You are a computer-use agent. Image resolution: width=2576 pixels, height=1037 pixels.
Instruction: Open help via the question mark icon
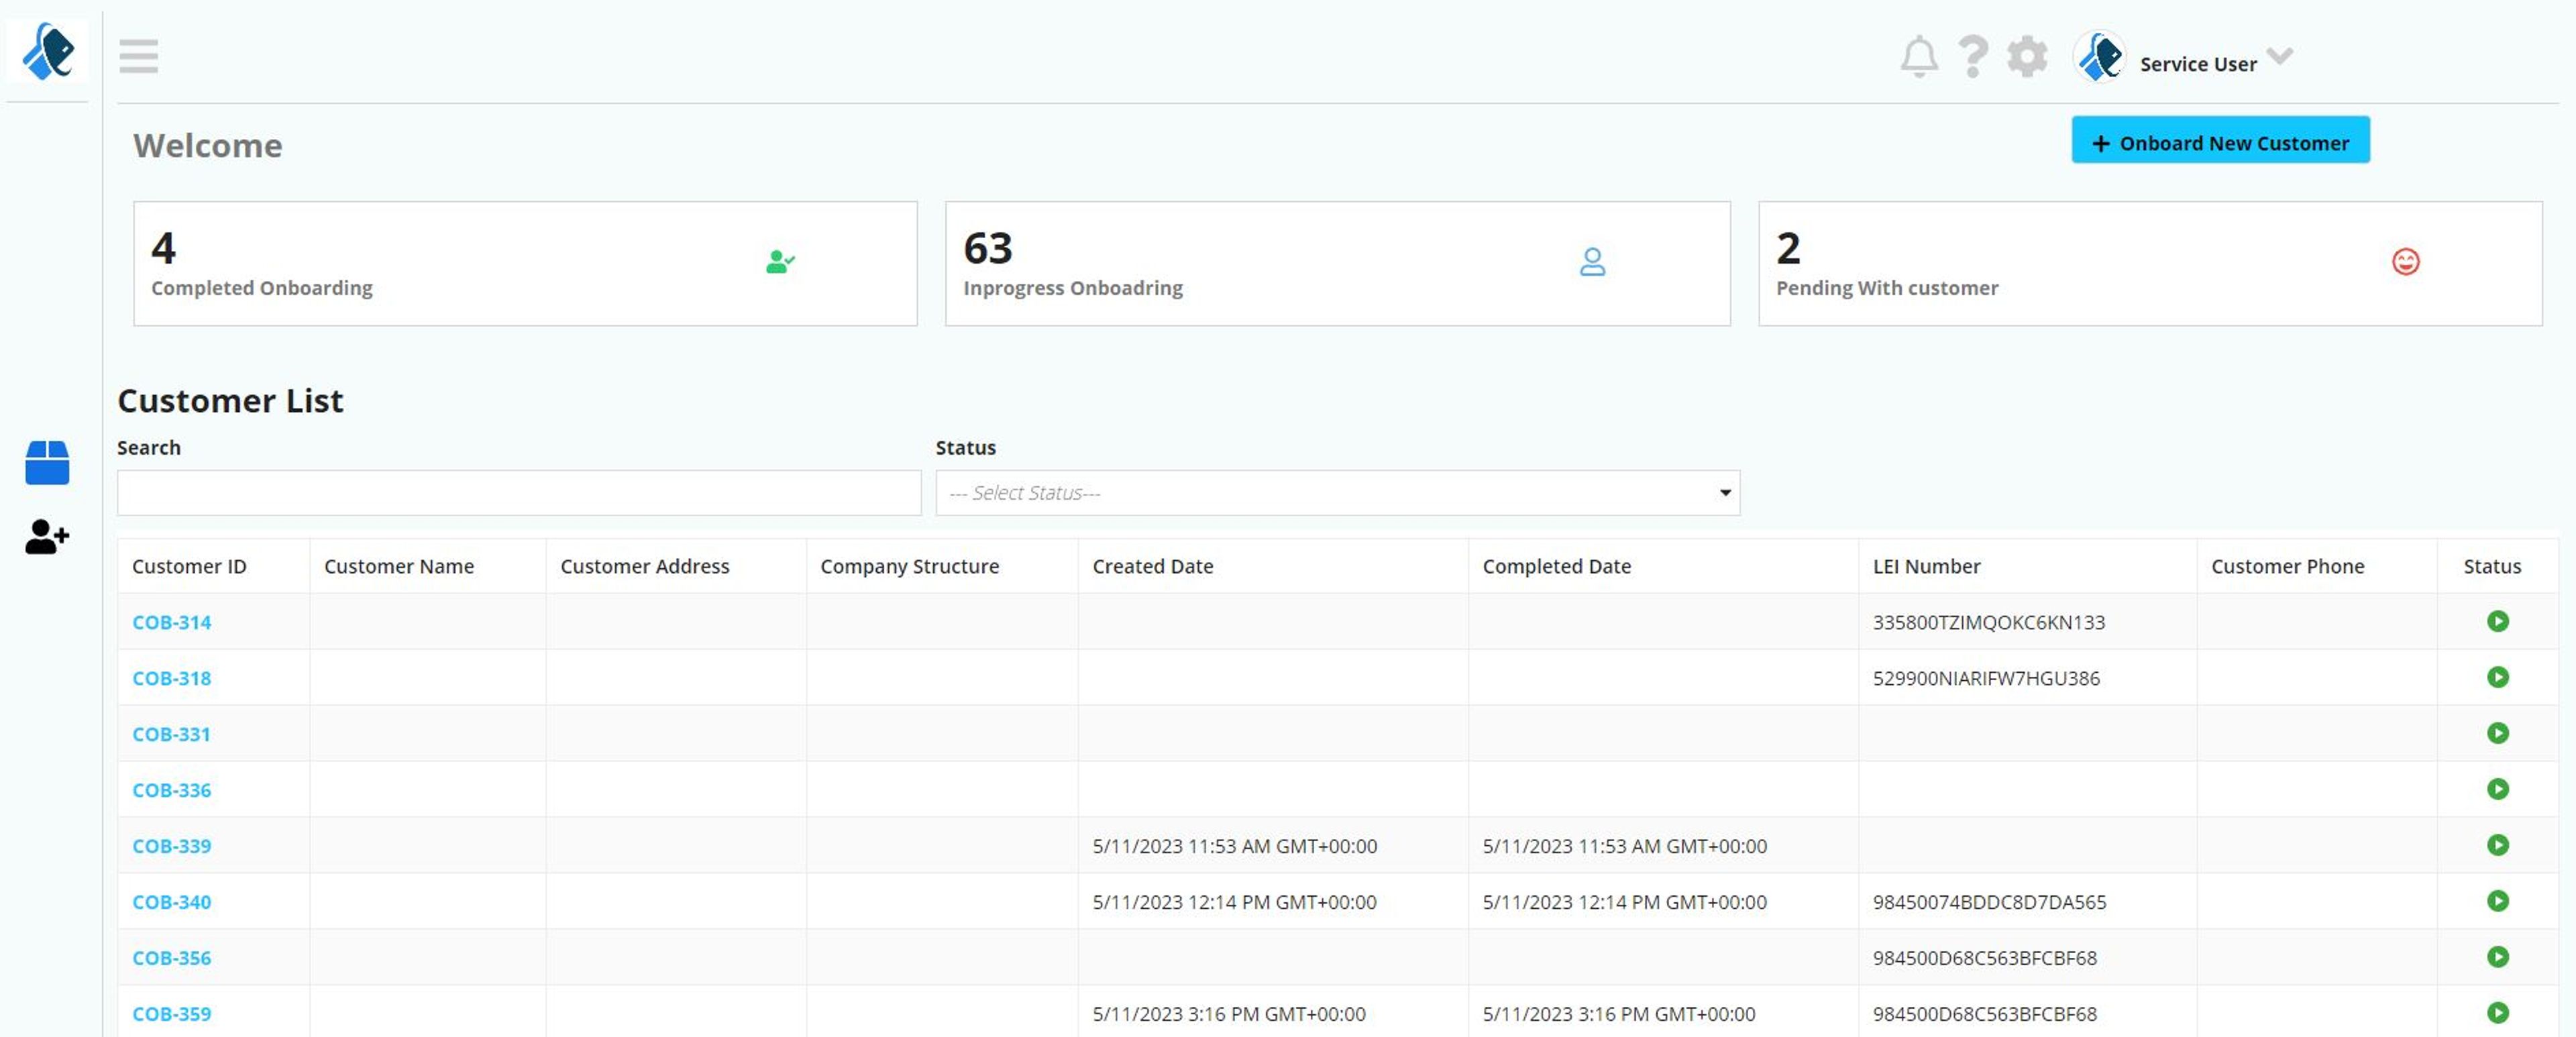coord(1973,57)
